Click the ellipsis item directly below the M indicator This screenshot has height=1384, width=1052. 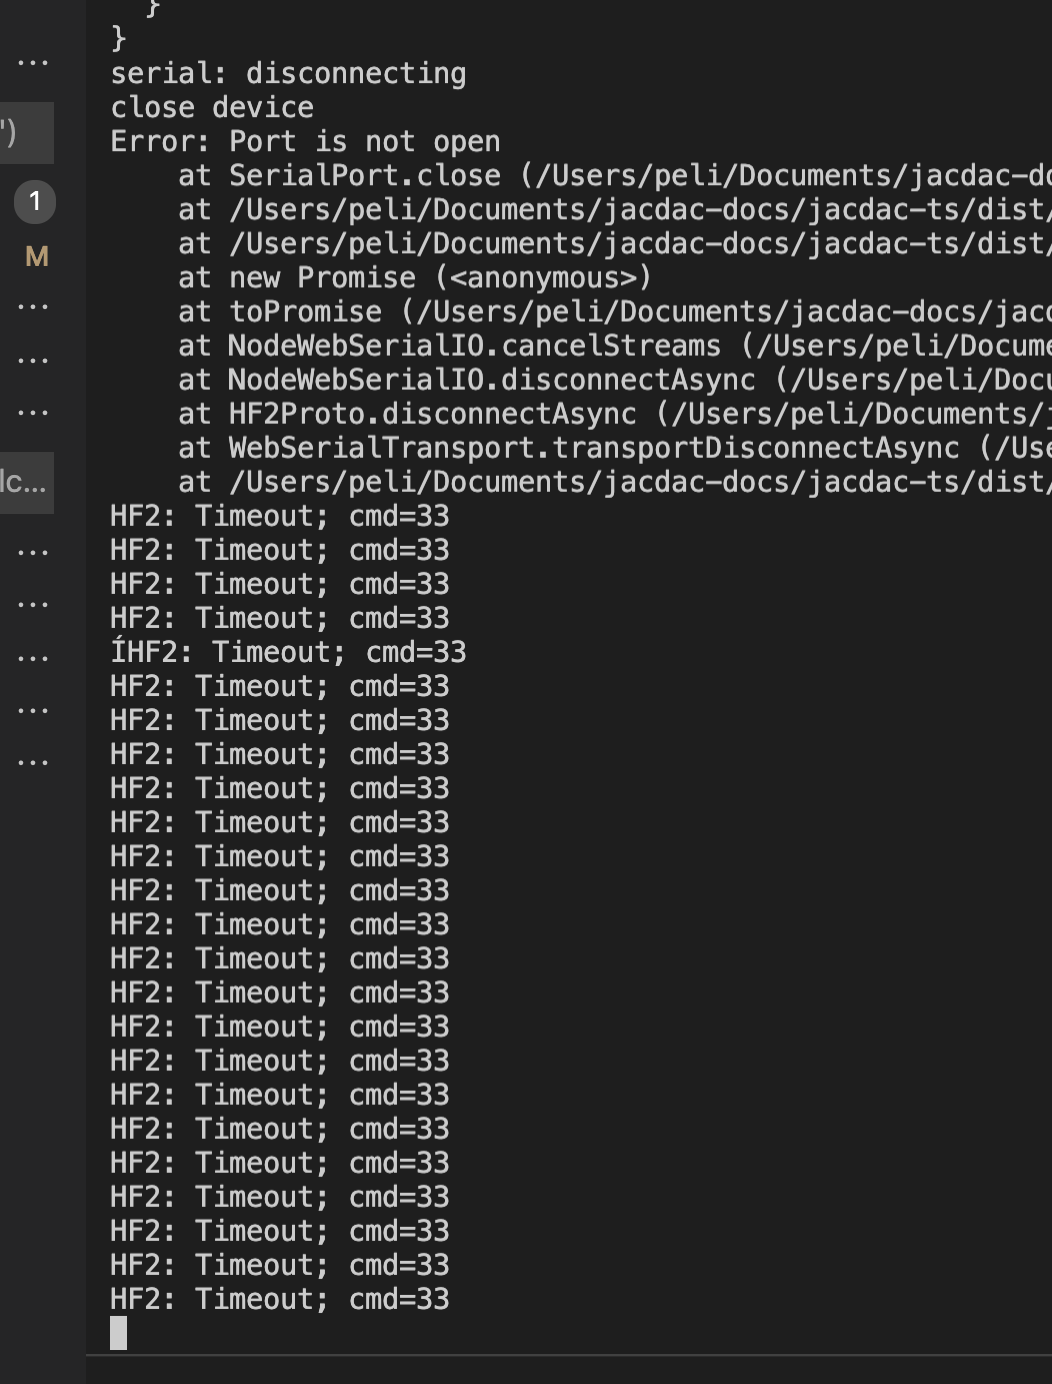33,306
